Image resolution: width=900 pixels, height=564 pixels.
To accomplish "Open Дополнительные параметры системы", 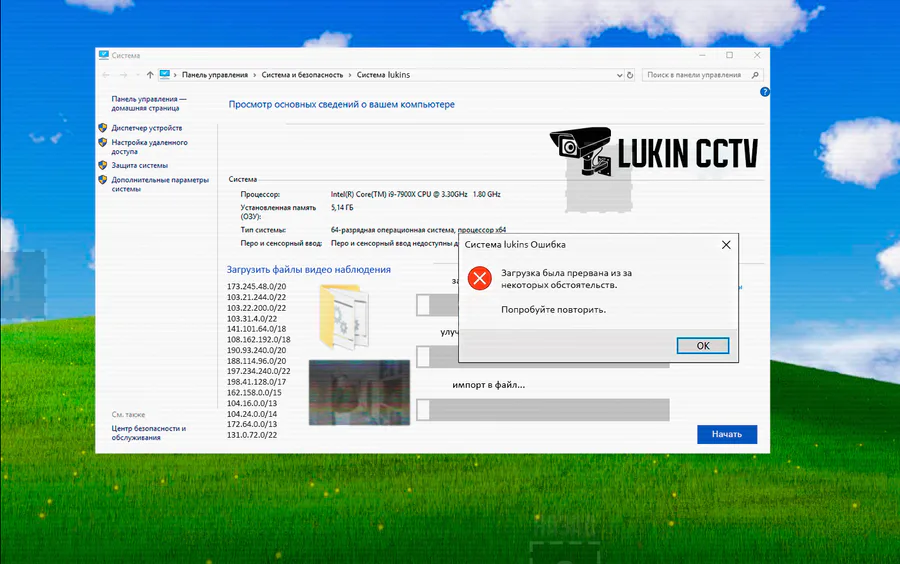I will click(160, 184).
